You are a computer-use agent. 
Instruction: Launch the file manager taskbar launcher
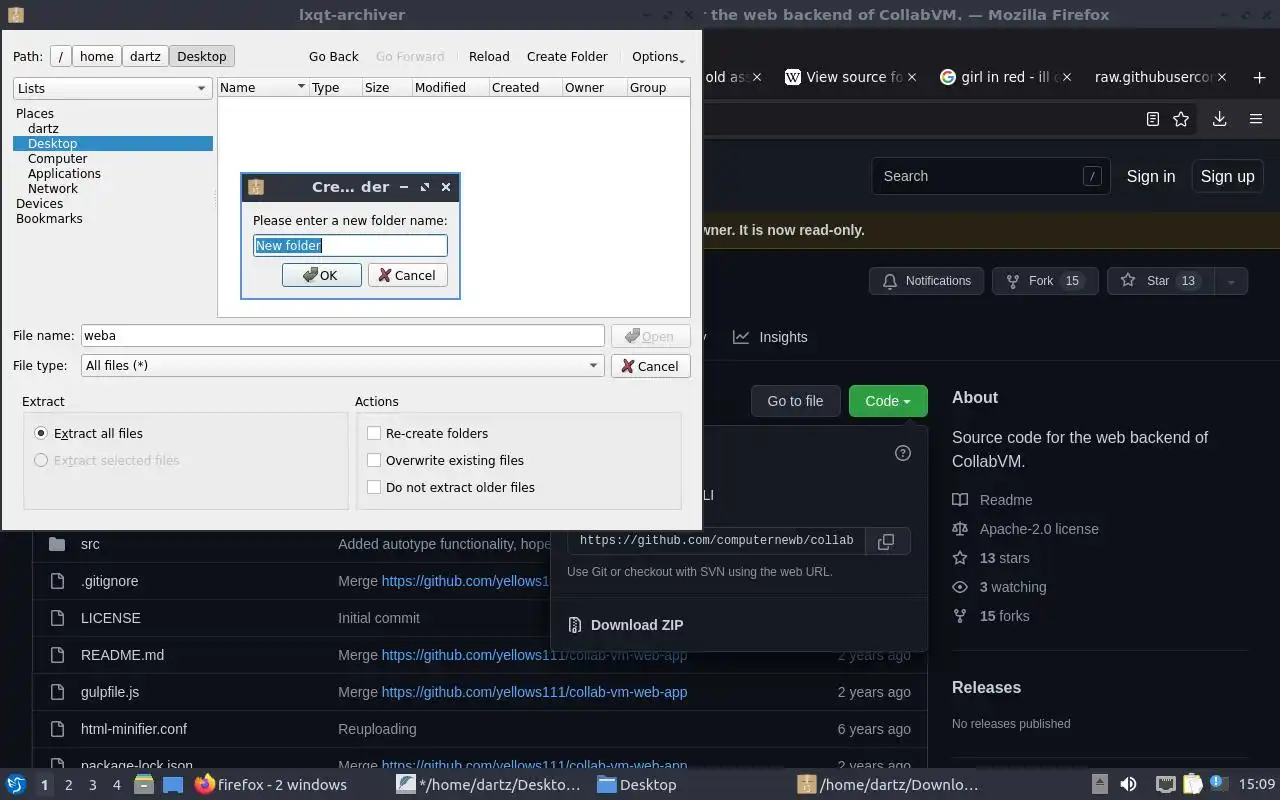point(142,785)
